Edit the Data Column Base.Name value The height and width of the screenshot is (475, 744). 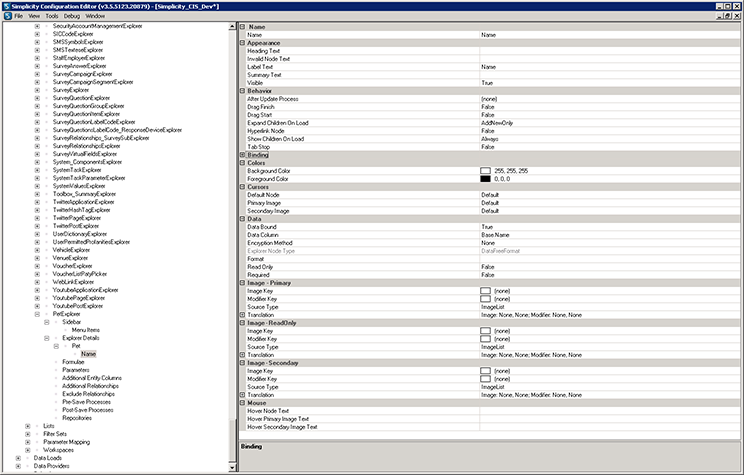click(610, 235)
